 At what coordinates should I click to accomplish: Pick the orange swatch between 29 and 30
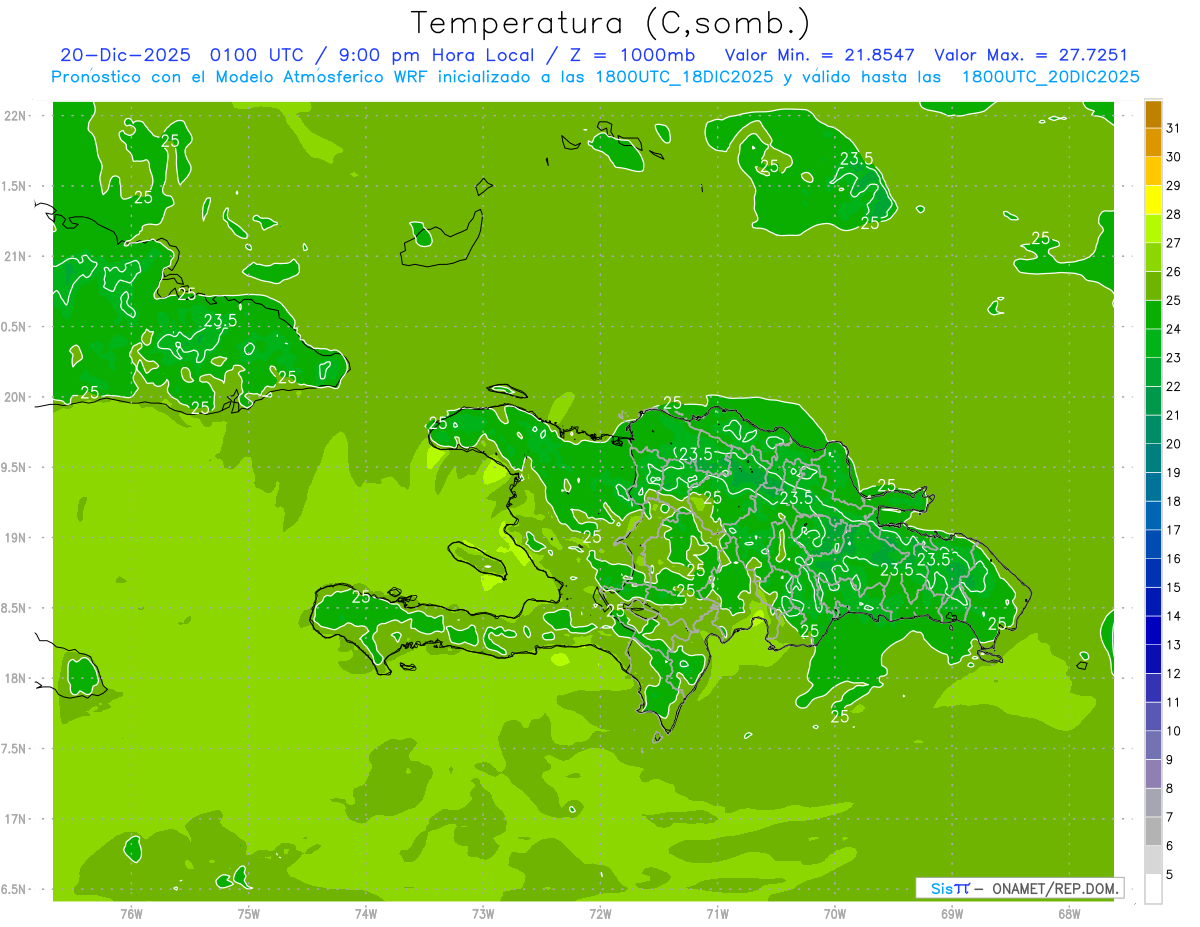coord(1153,171)
